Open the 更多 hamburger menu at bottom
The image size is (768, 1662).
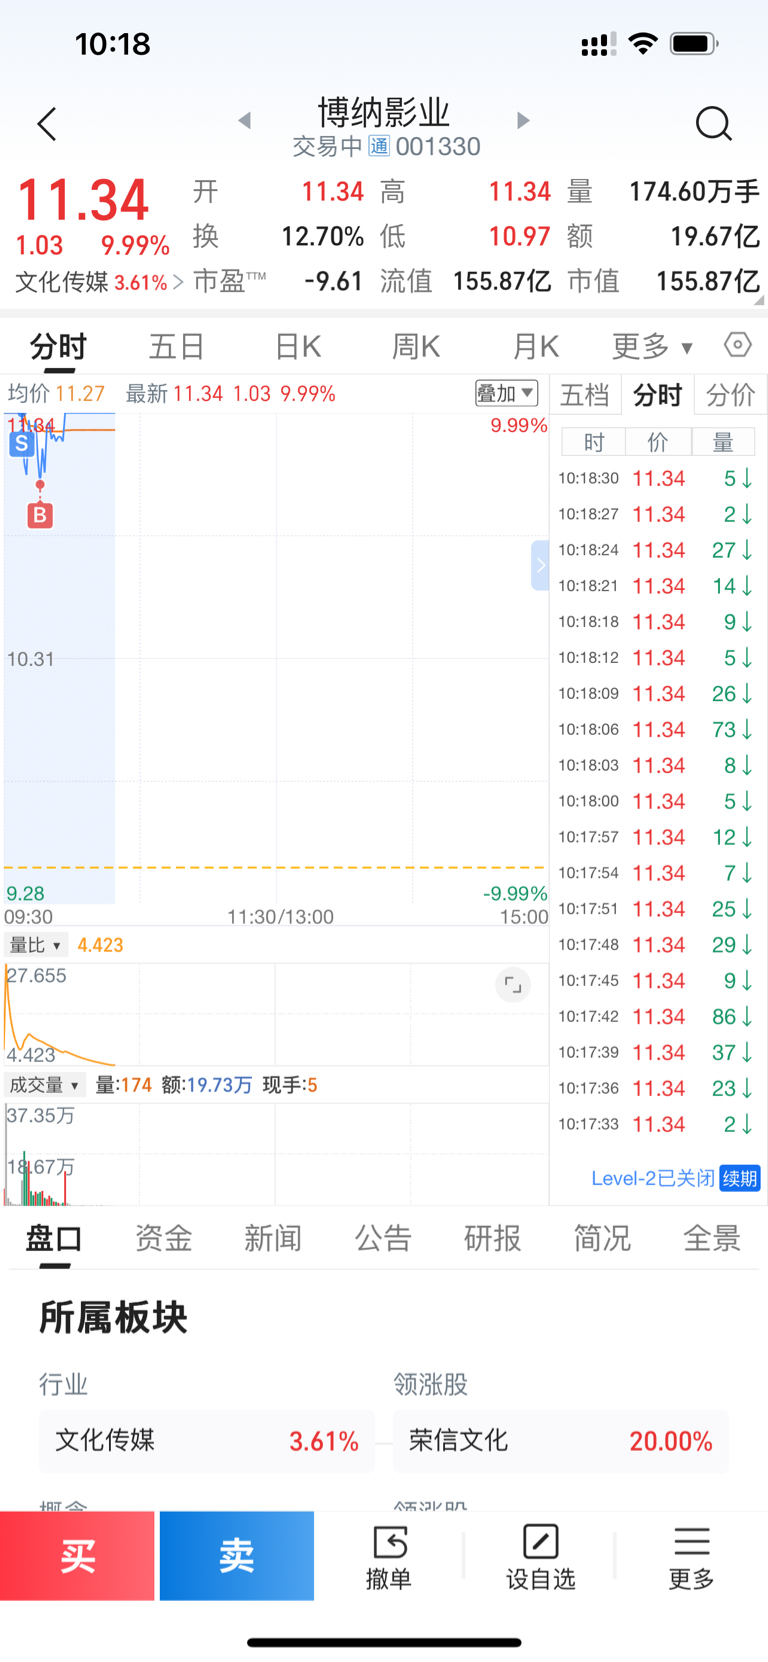click(691, 1557)
